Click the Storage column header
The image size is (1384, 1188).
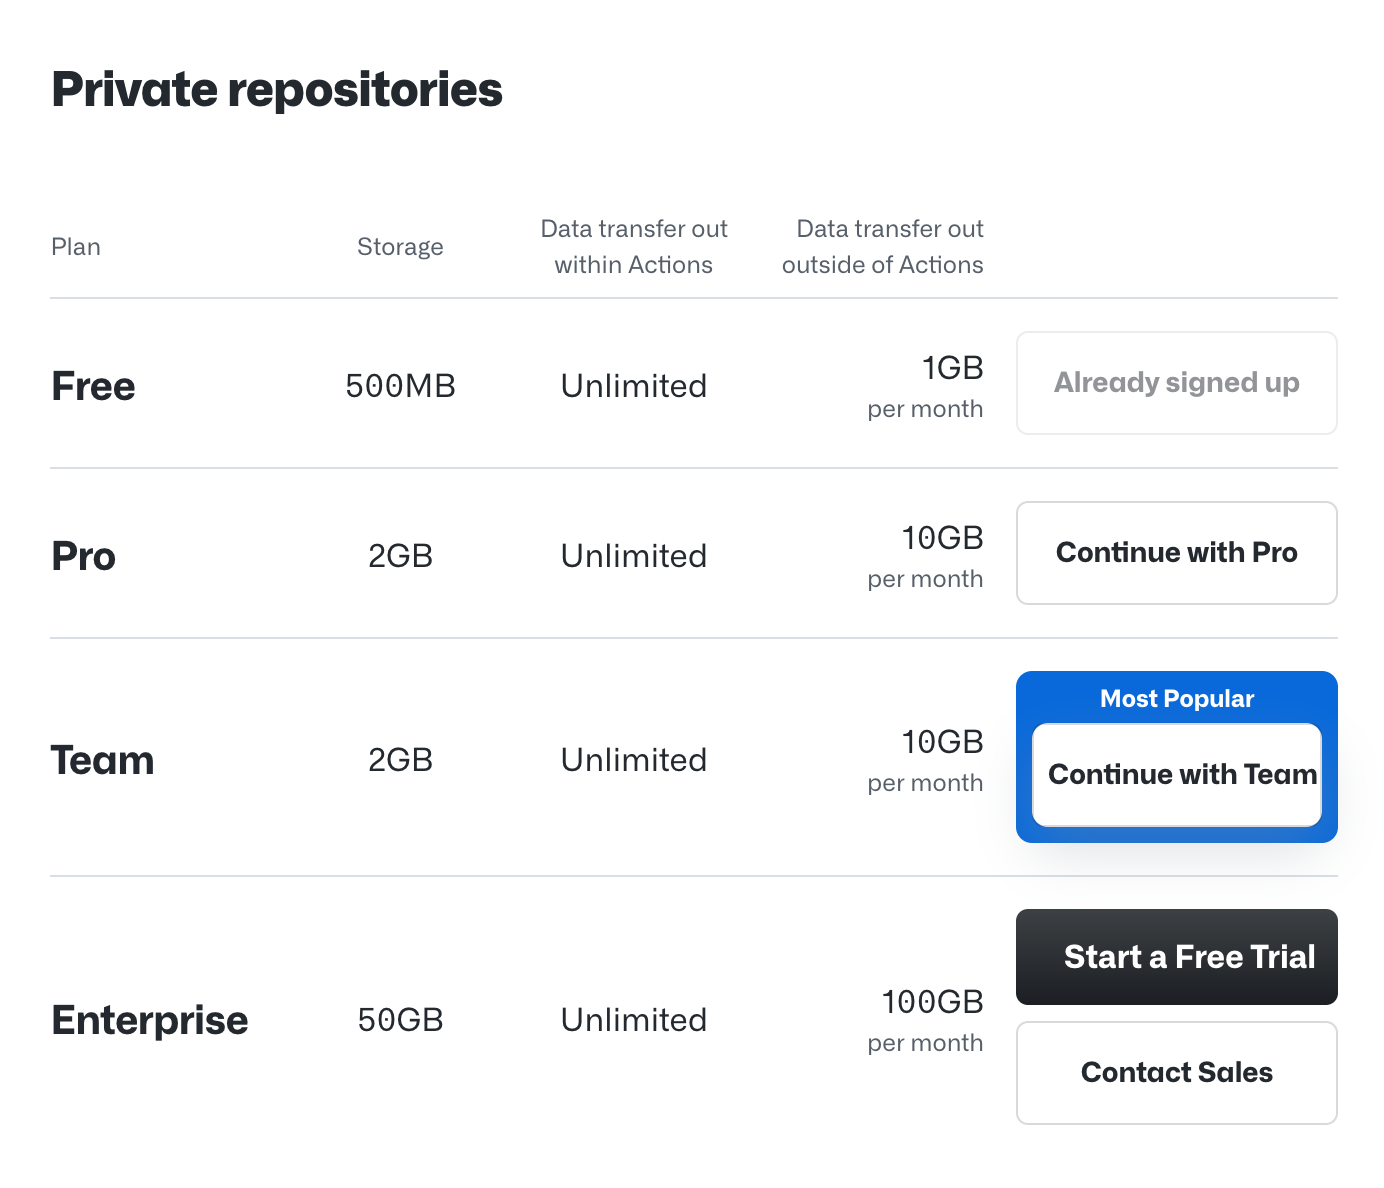click(400, 246)
